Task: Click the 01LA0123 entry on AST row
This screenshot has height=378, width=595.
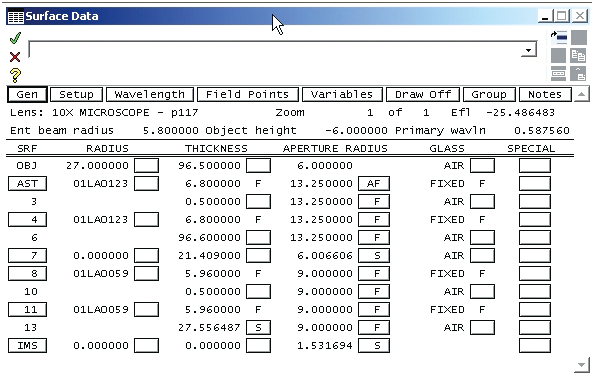Action: click(x=101, y=184)
